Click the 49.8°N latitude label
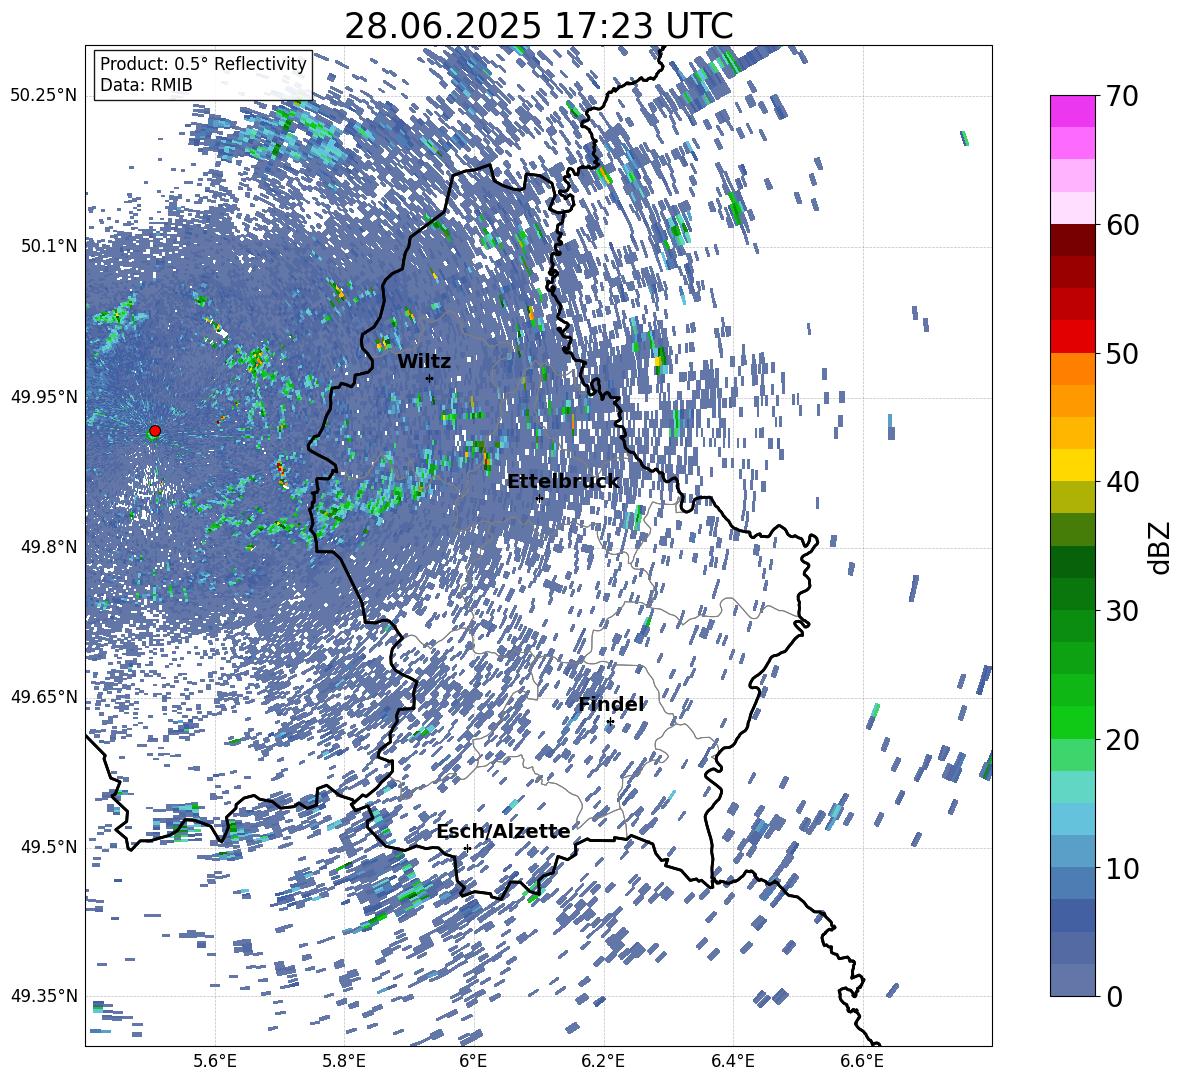The height and width of the screenshot is (1081, 1184). 48,547
